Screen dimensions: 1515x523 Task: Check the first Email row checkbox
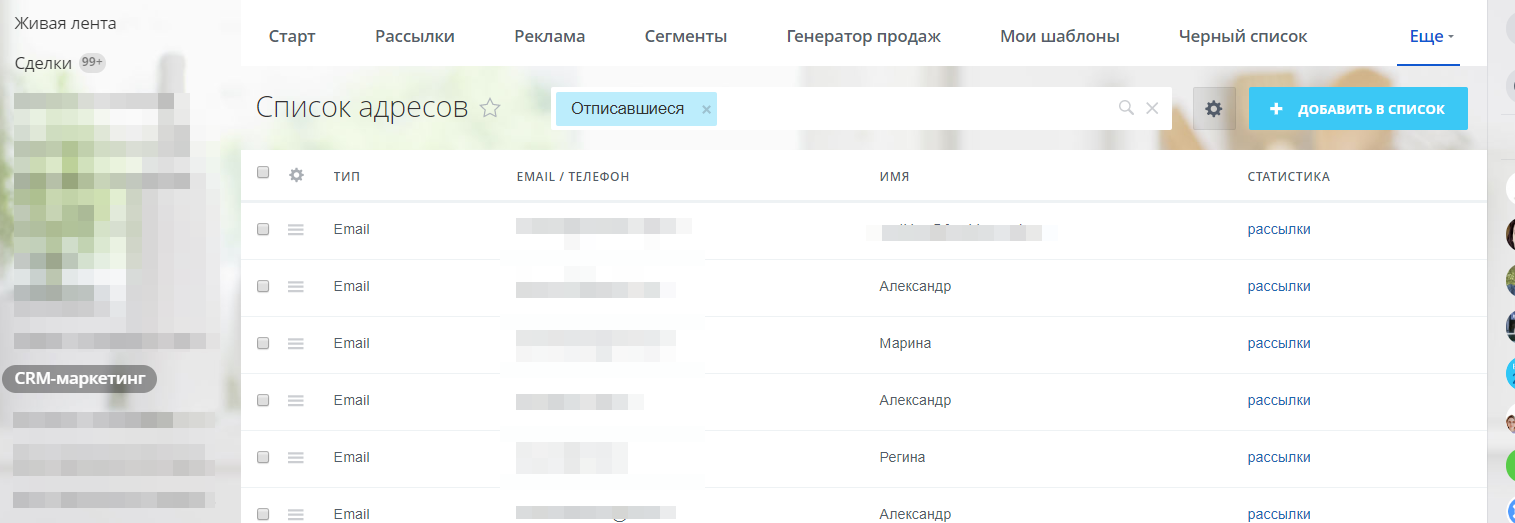tap(263, 229)
